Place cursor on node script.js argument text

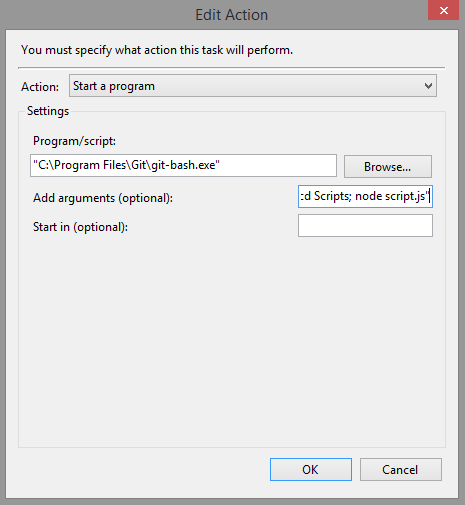point(390,196)
